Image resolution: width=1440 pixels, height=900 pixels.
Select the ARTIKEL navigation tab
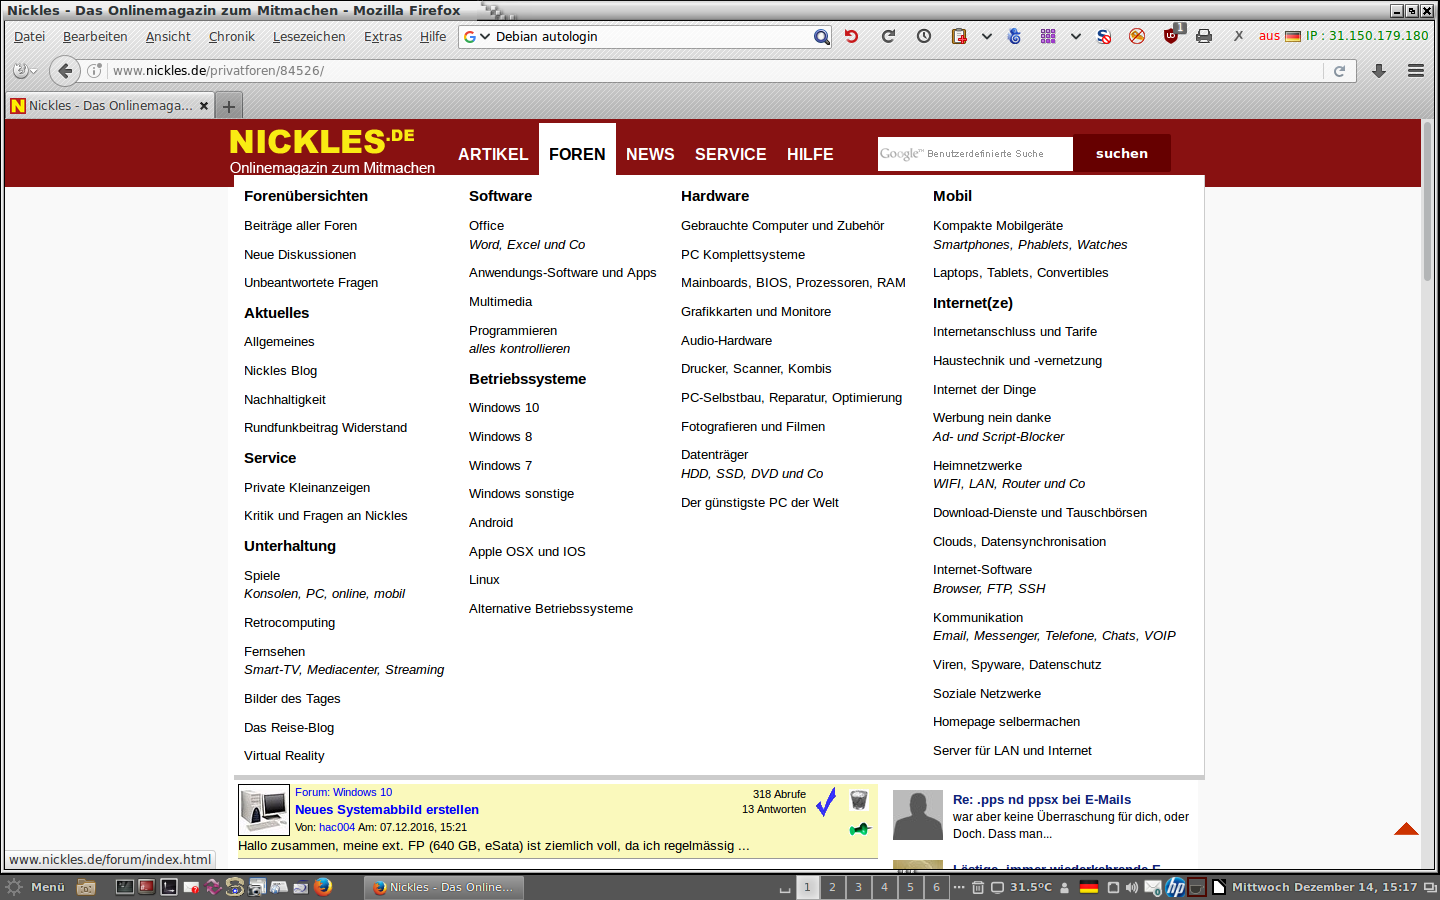point(493,154)
